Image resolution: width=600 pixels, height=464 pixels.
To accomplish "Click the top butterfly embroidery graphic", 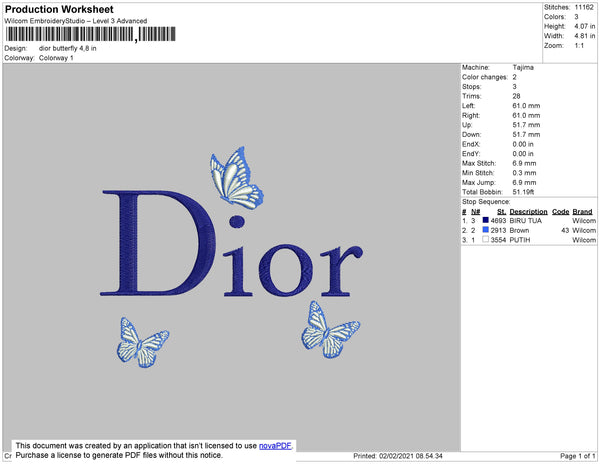I will pyautogui.click(x=236, y=178).
